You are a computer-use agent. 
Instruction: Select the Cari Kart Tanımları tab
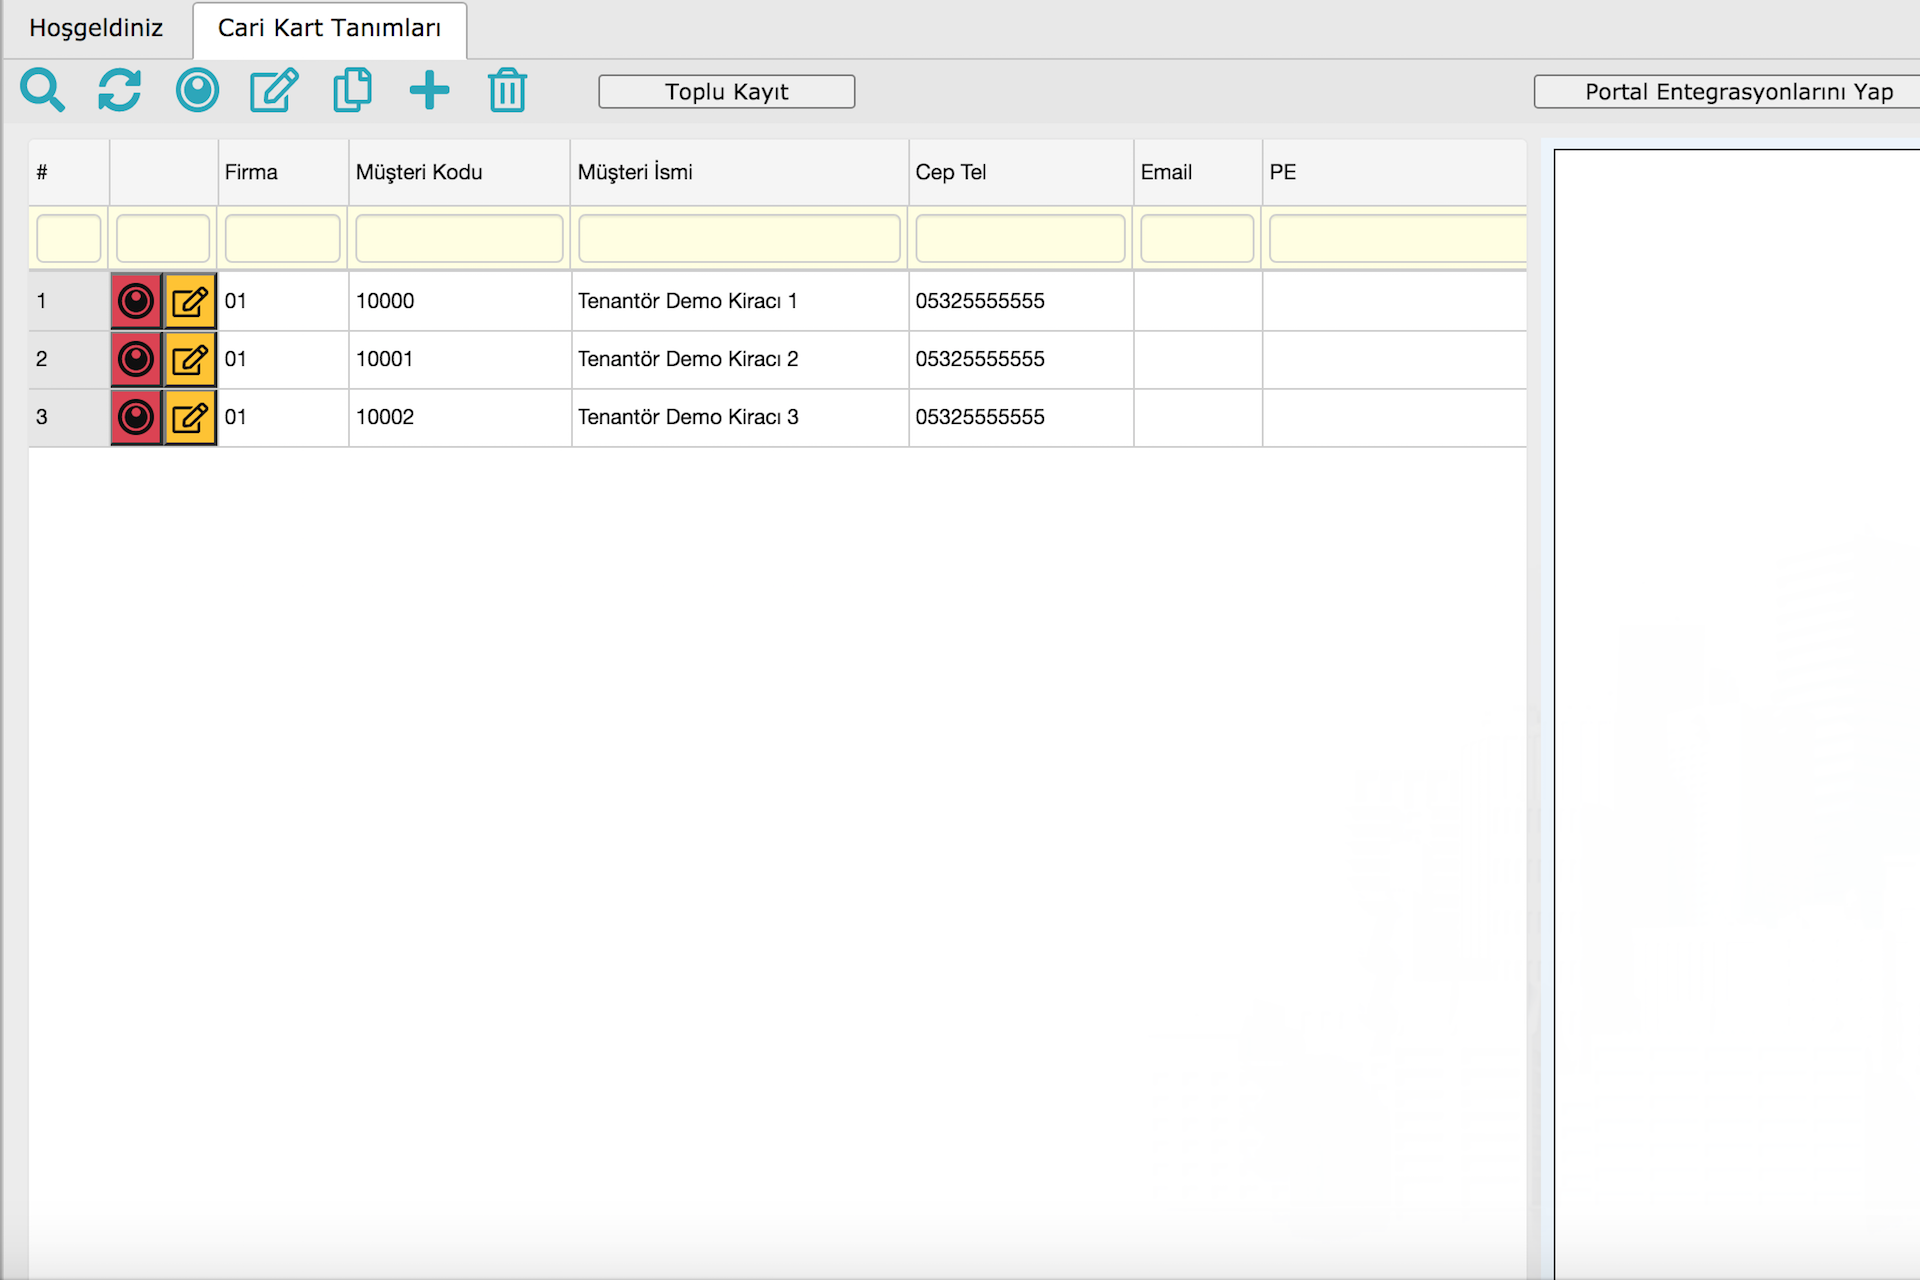[x=329, y=28]
